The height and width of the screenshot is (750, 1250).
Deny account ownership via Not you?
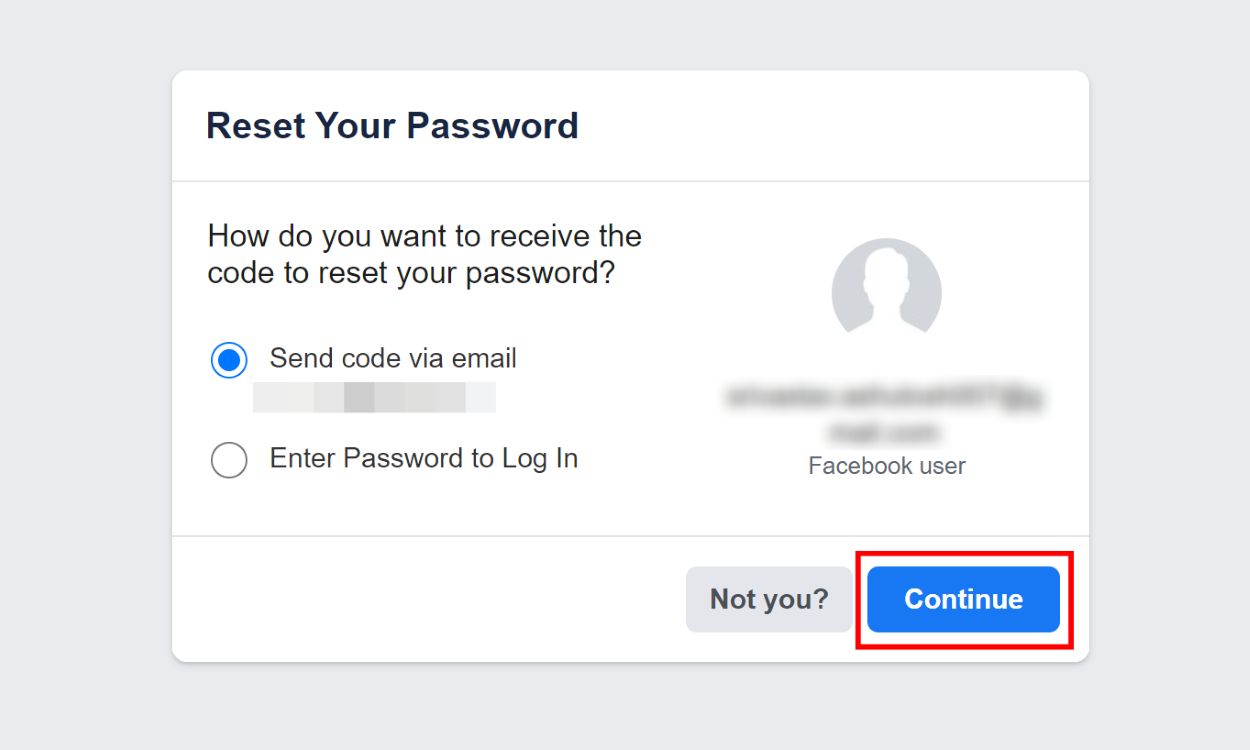pyautogui.click(x=769, y=599)
